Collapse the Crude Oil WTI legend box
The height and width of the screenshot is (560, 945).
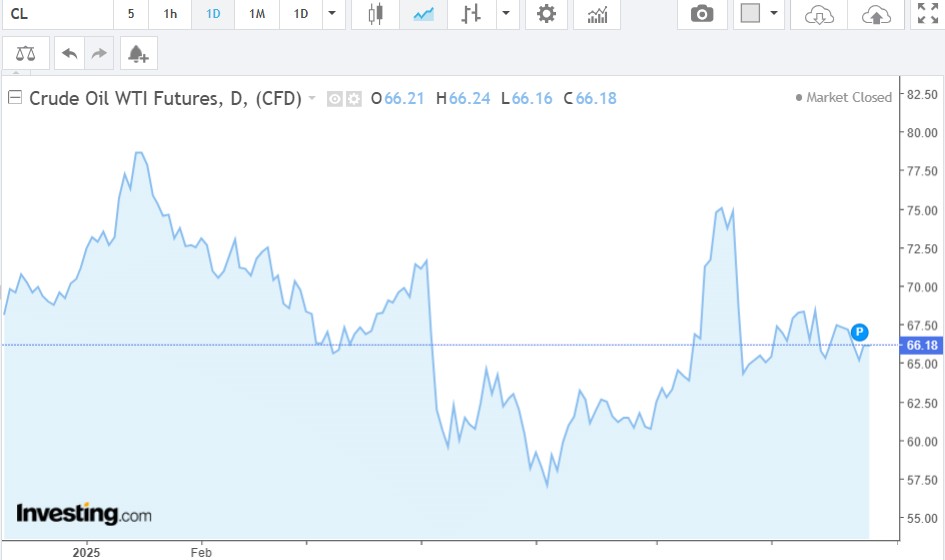tap(14, 98)
